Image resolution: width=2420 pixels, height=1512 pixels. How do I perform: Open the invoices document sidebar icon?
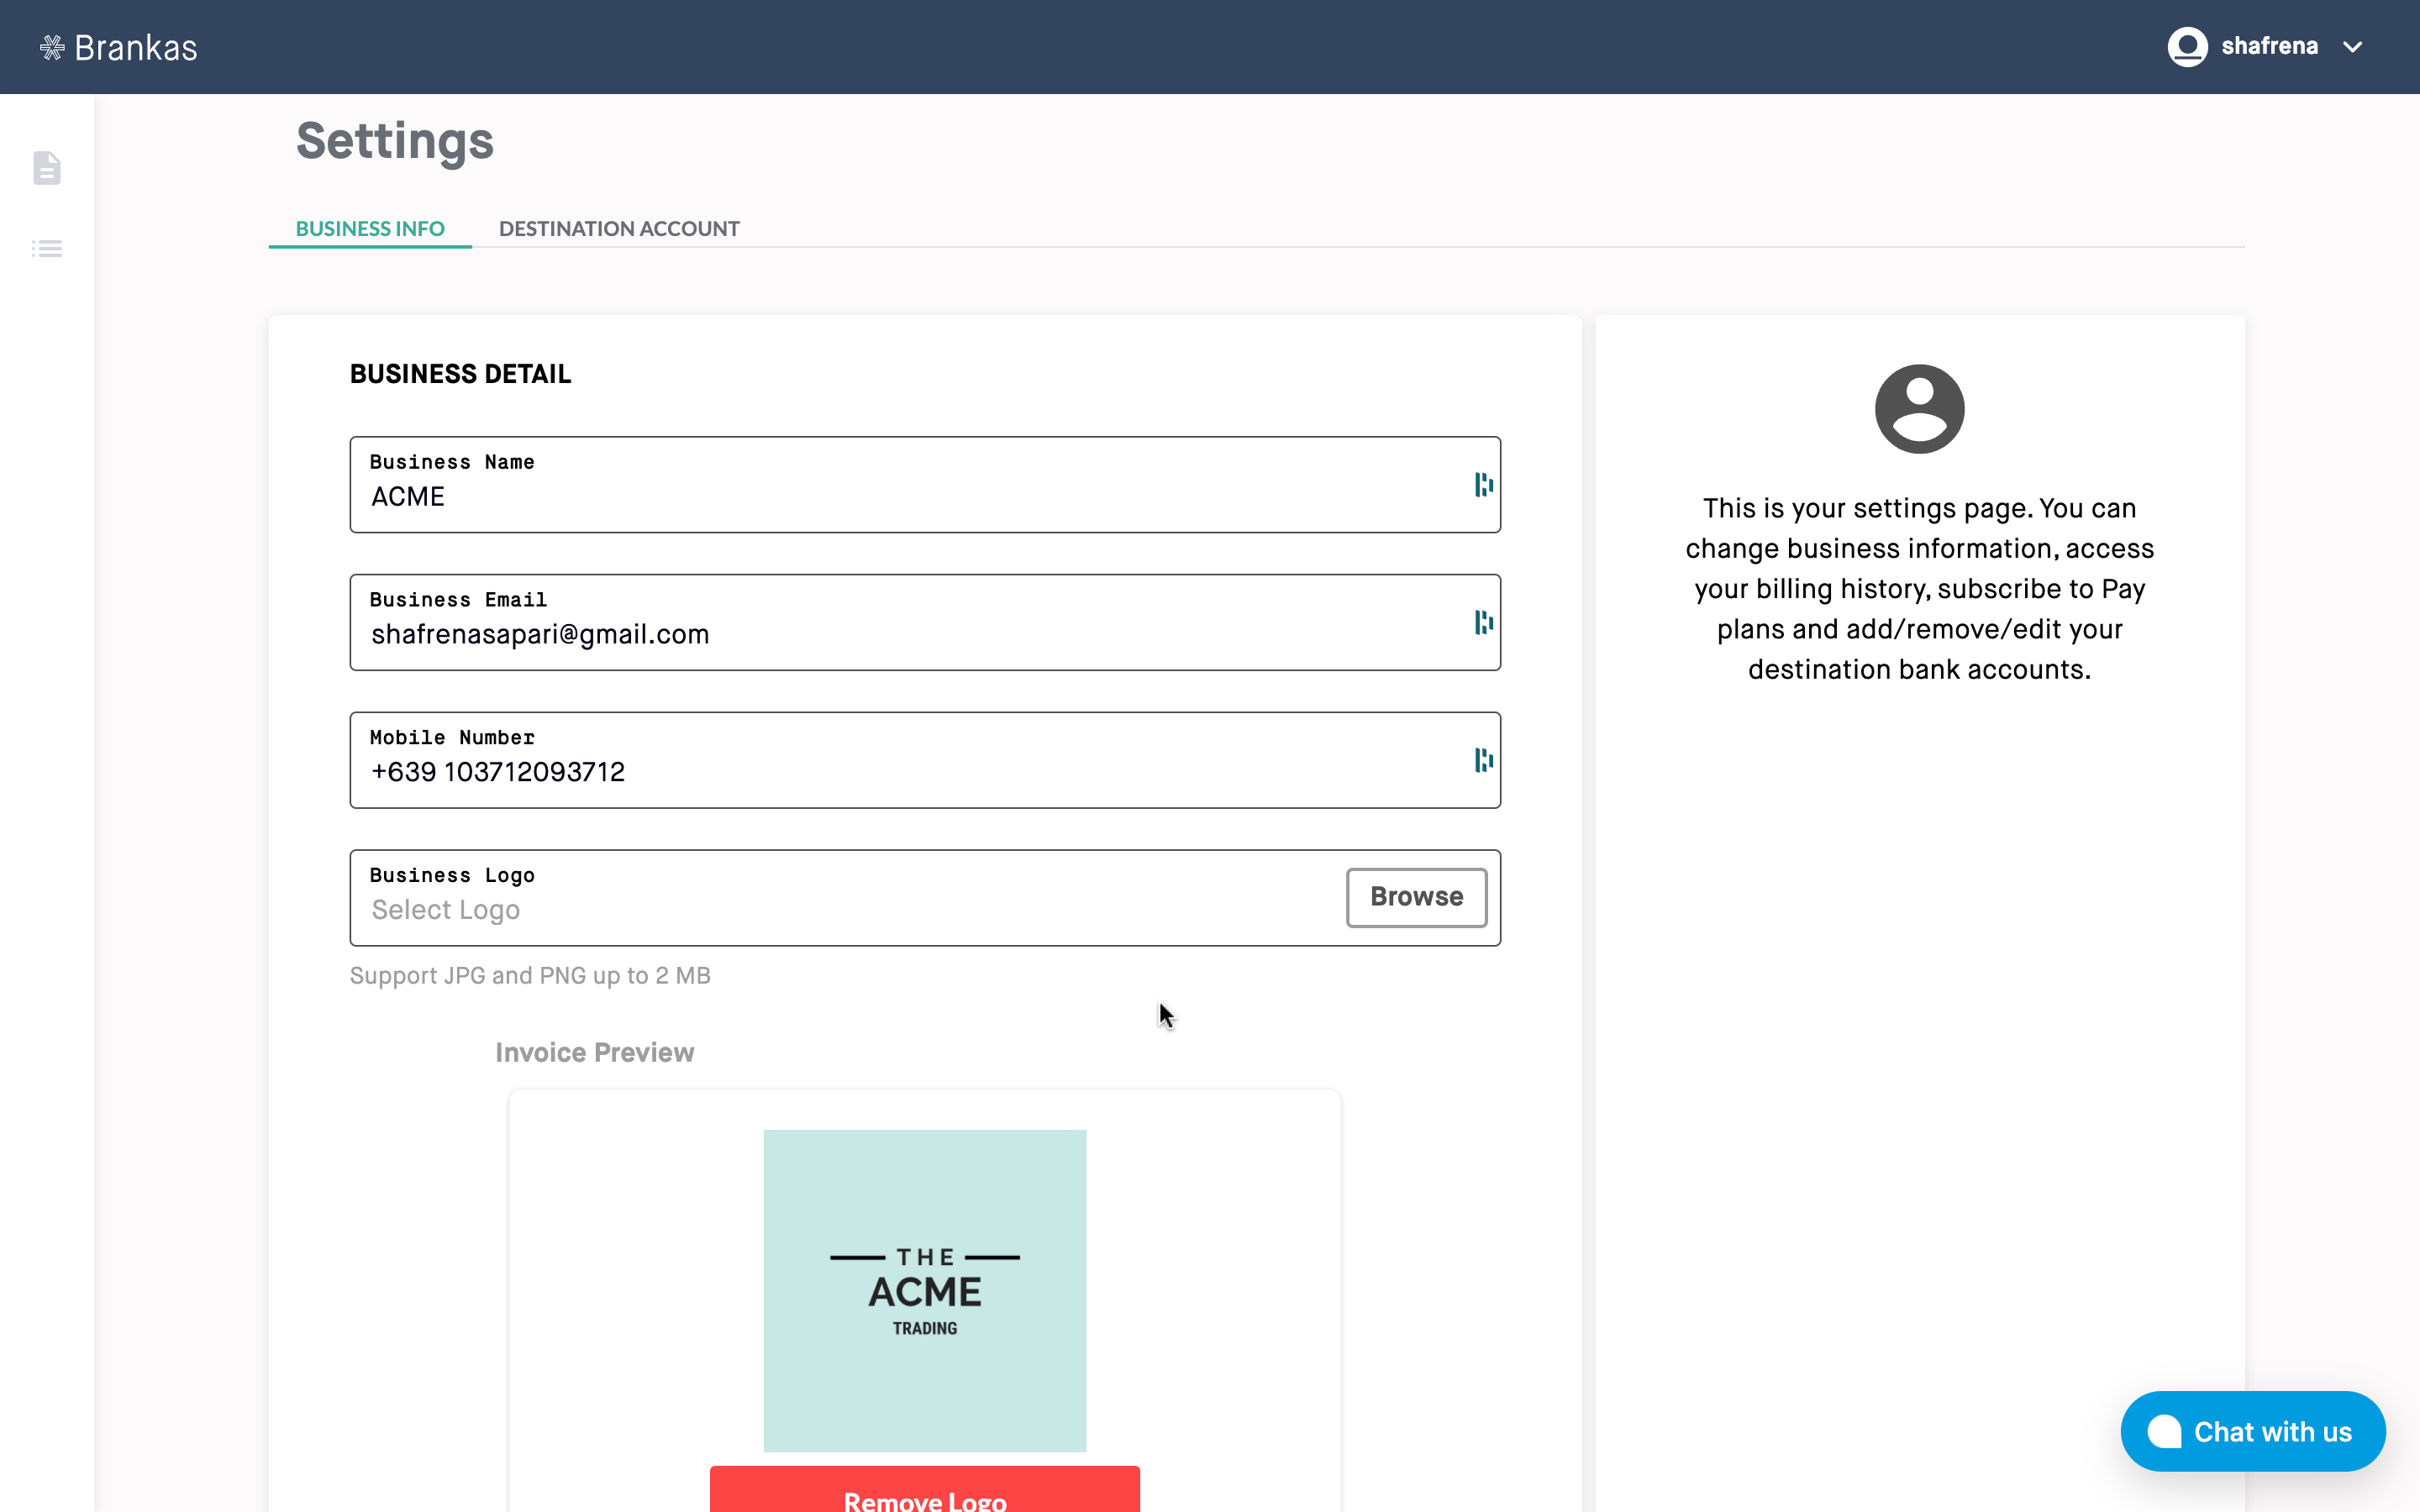47,168
